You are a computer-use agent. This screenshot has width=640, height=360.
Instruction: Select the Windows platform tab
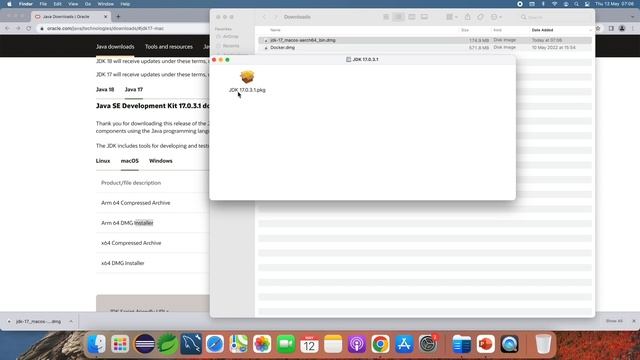tap(160, 161)
